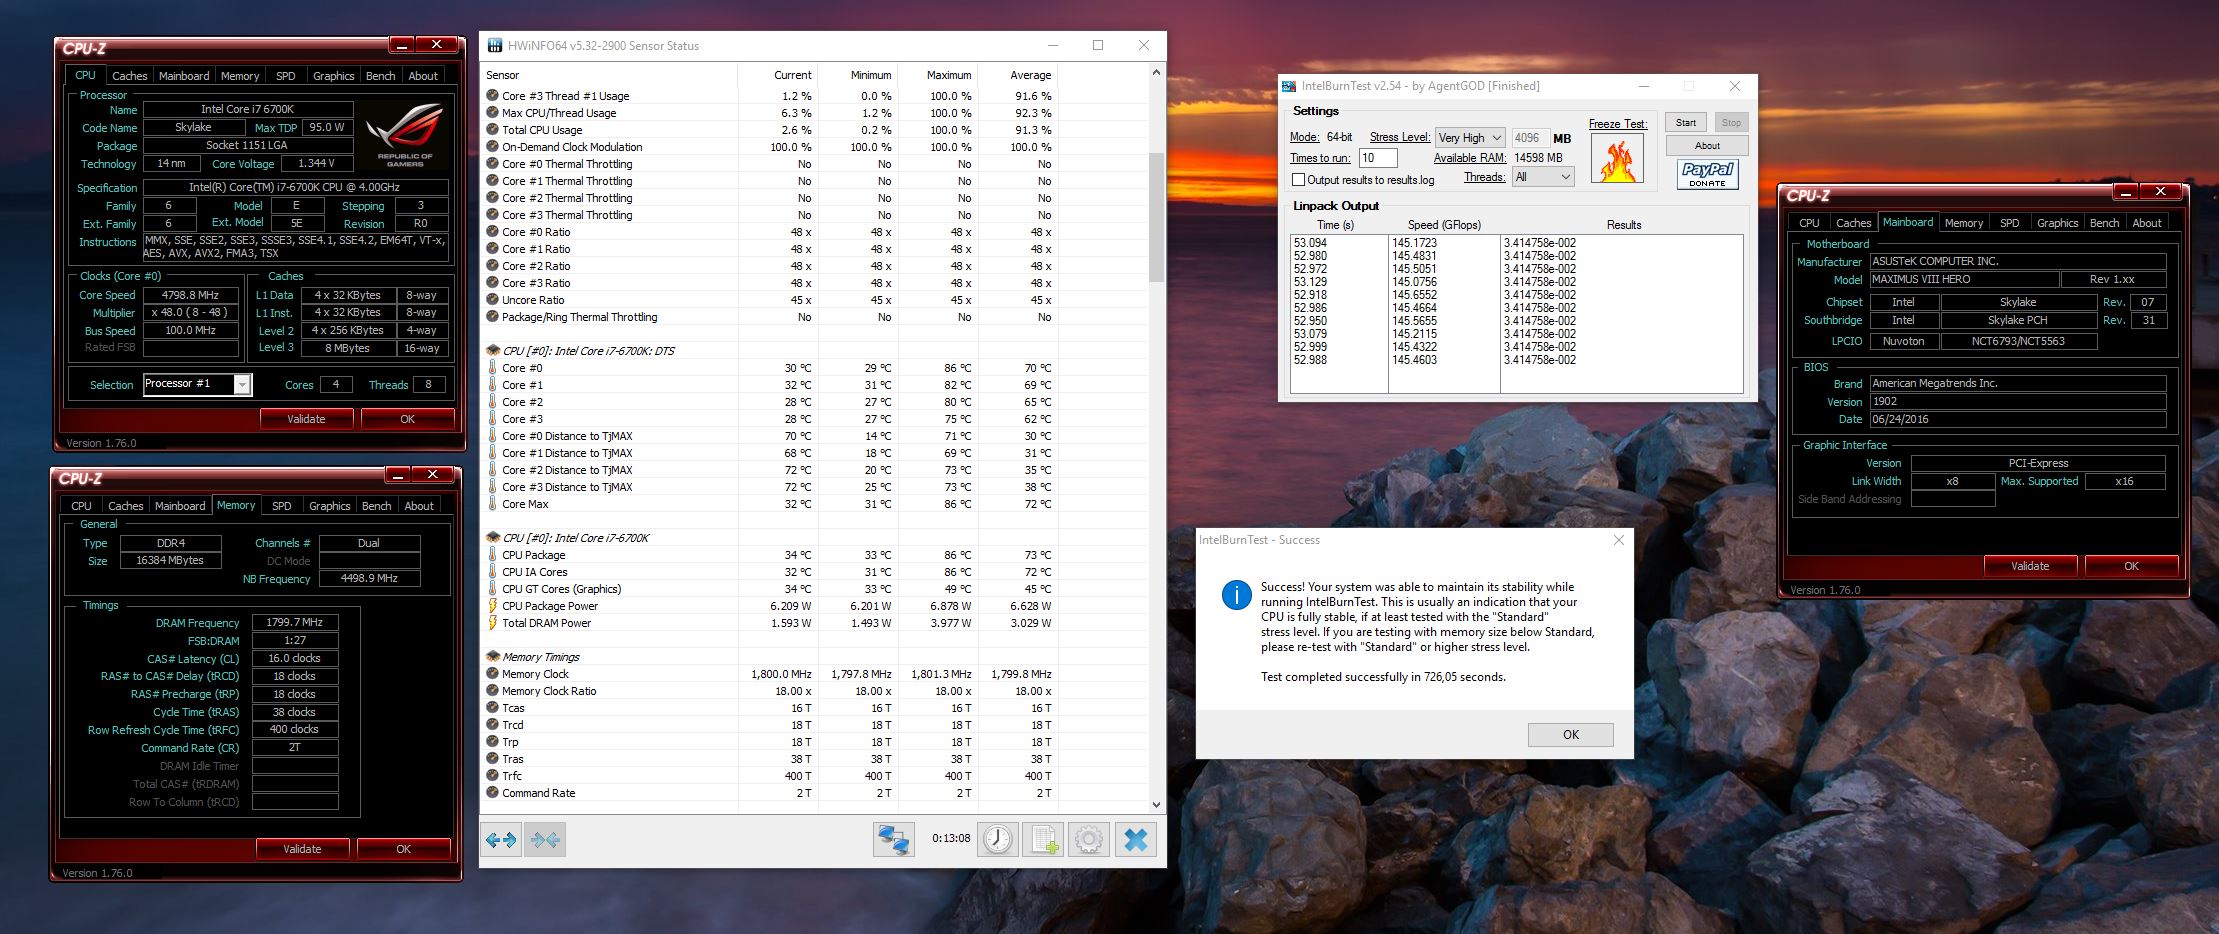Click the Uncore Ratio sensor icon
This screenshot has height=934, width=2219.
(493, 300)
